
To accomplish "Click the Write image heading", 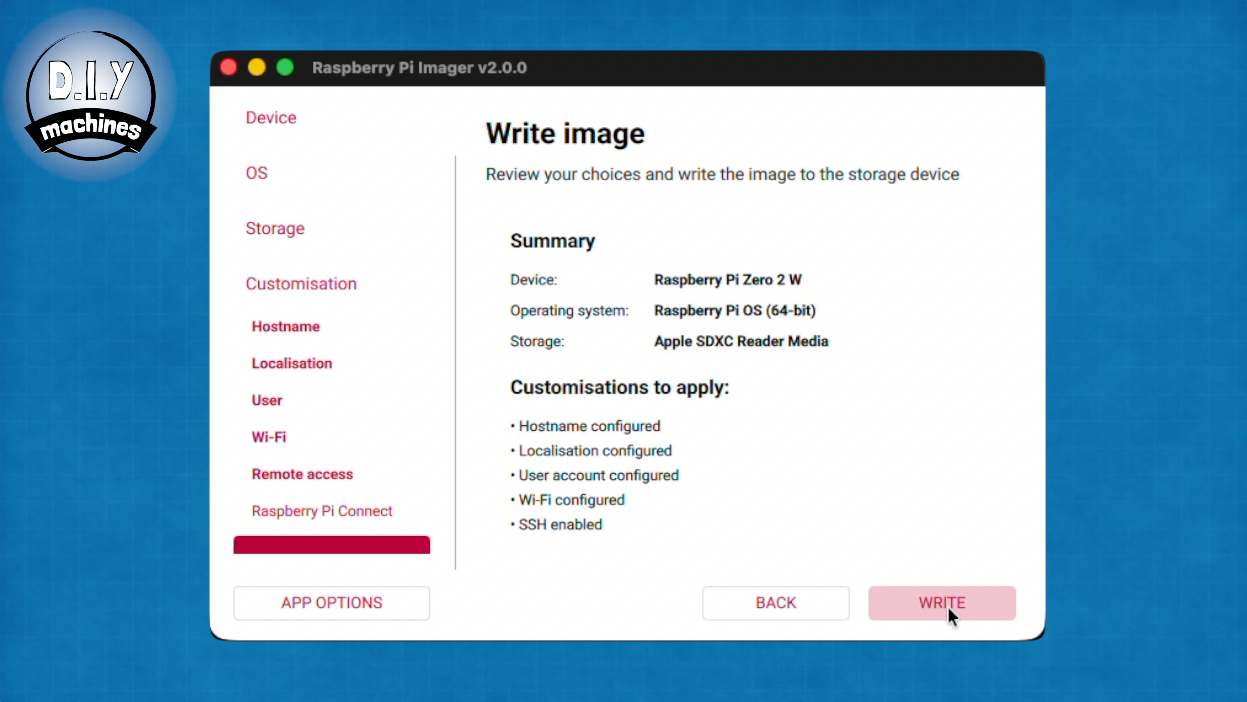I will click(x=565, y=134).
